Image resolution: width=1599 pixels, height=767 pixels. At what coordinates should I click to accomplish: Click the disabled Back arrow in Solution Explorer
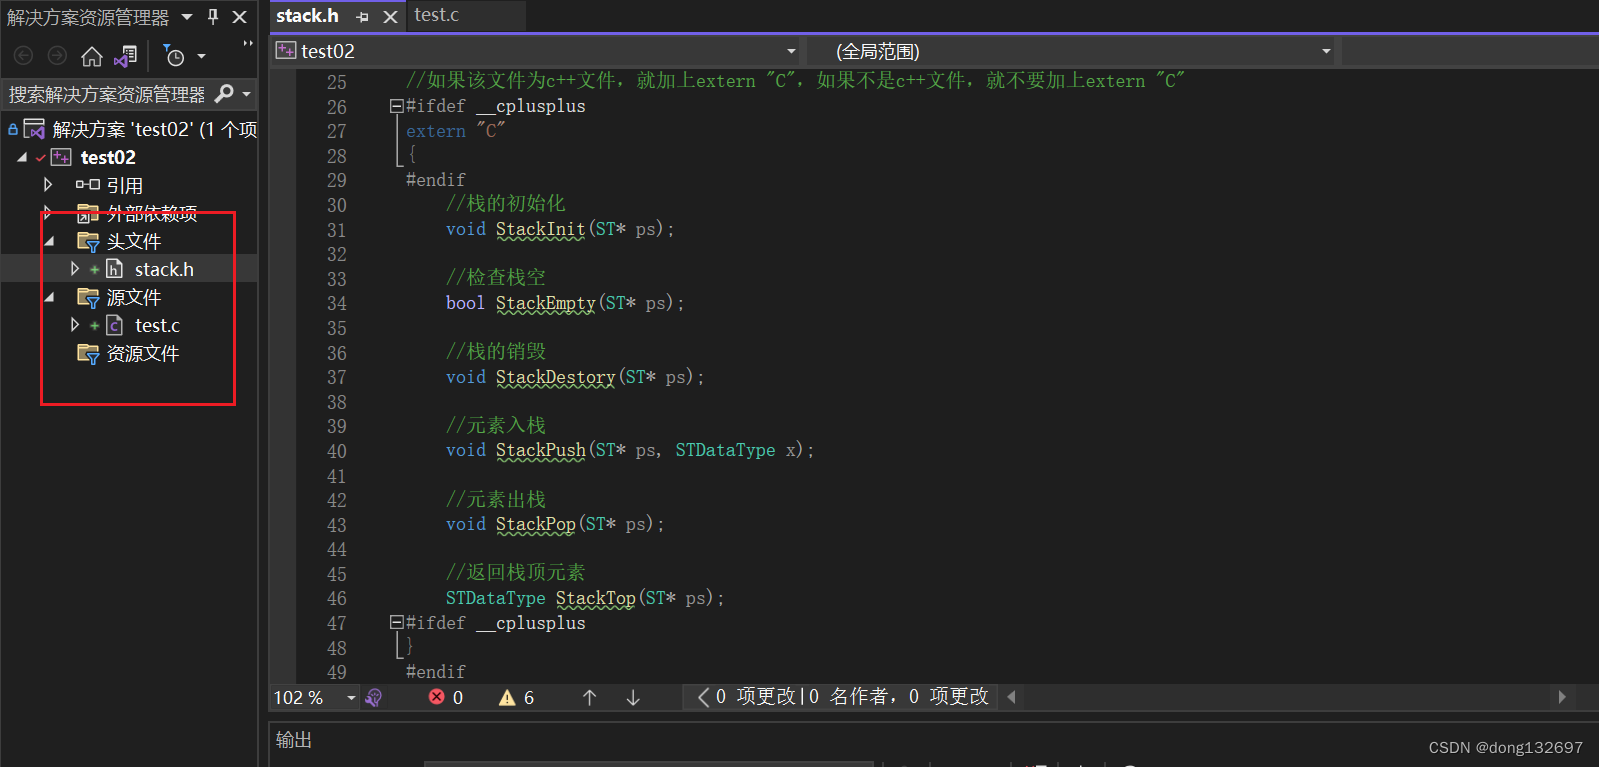24,56
